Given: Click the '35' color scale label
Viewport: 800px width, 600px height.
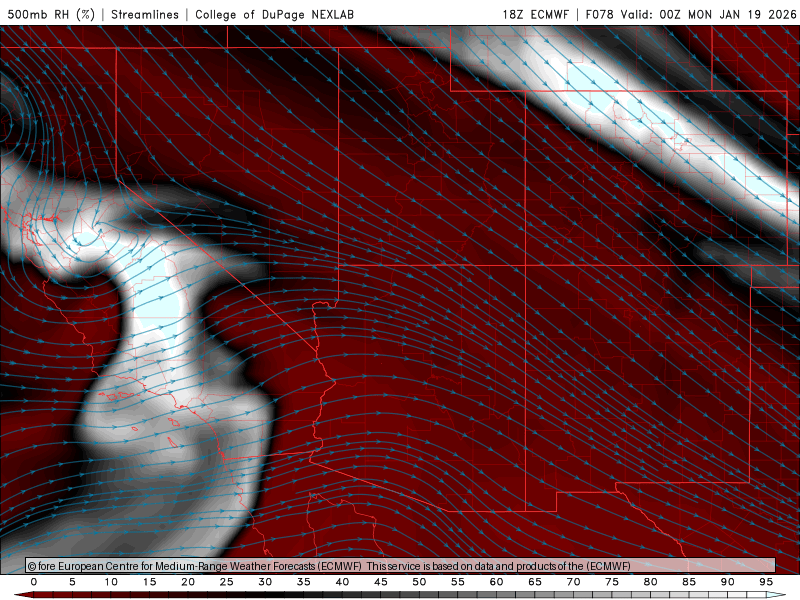Looking at the screenshot, I should 304,582.
